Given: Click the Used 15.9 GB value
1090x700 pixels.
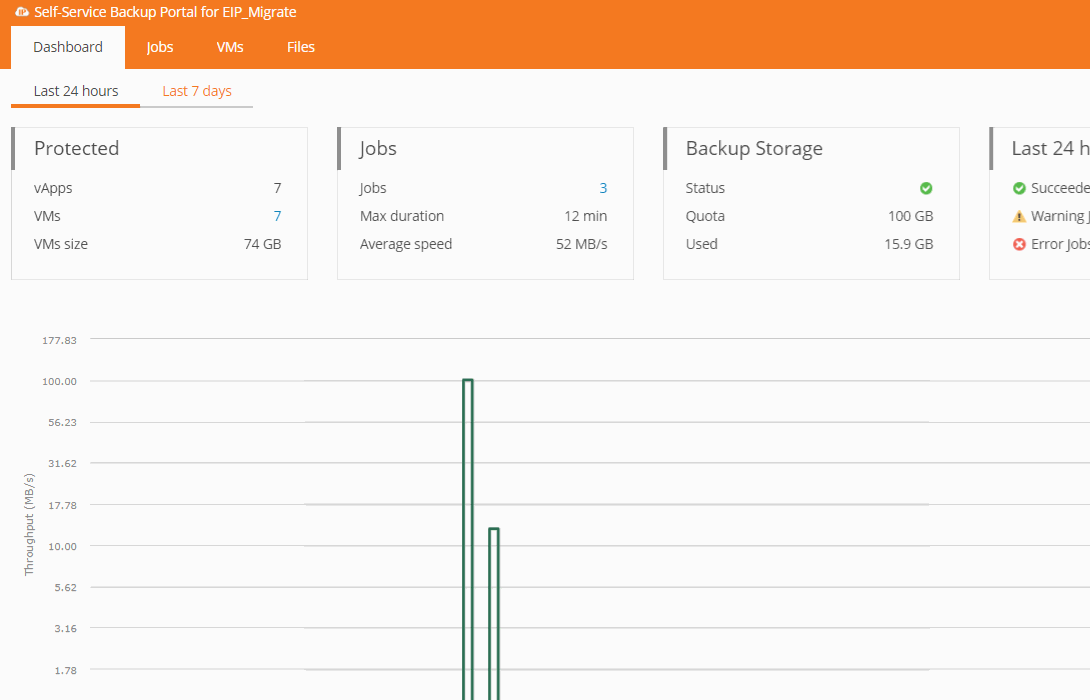Looking at the screenshot, I should point(910,244).
